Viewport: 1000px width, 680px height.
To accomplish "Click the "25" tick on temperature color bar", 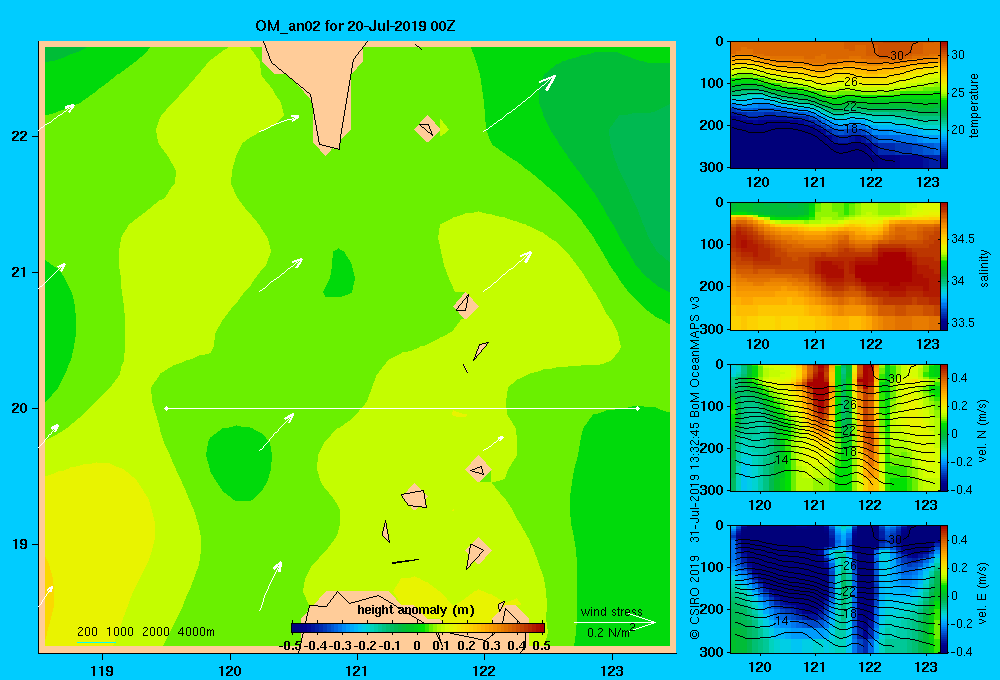I will [x=958, y=92].
